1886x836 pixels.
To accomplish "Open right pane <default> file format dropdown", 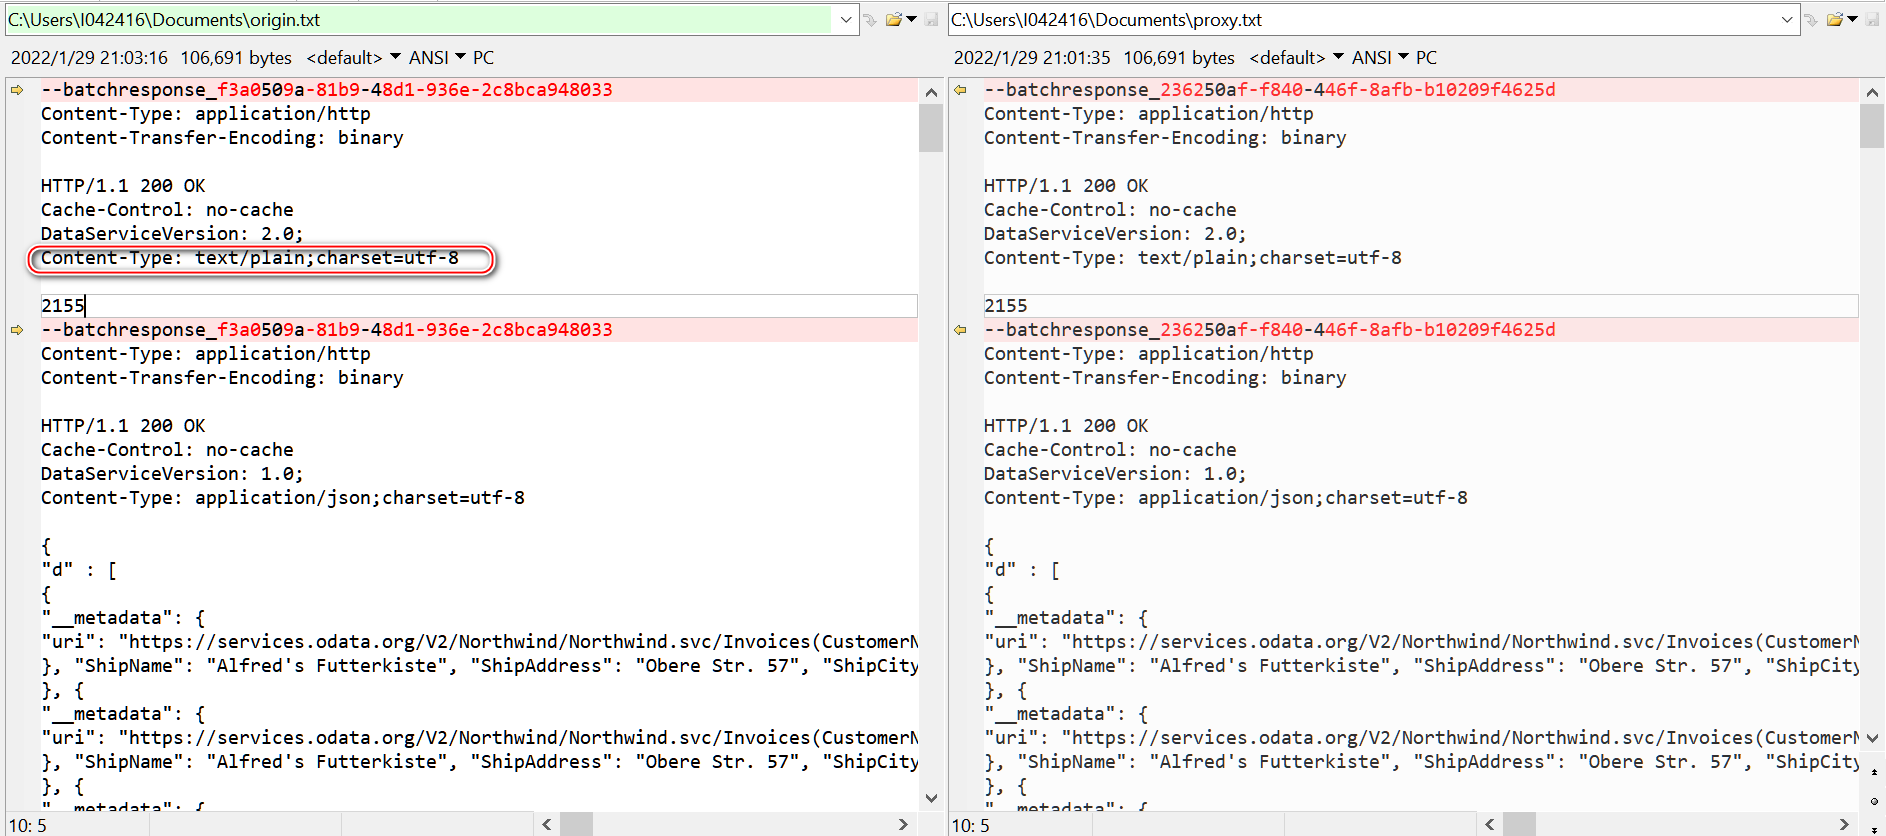I will pos(1296,58).
